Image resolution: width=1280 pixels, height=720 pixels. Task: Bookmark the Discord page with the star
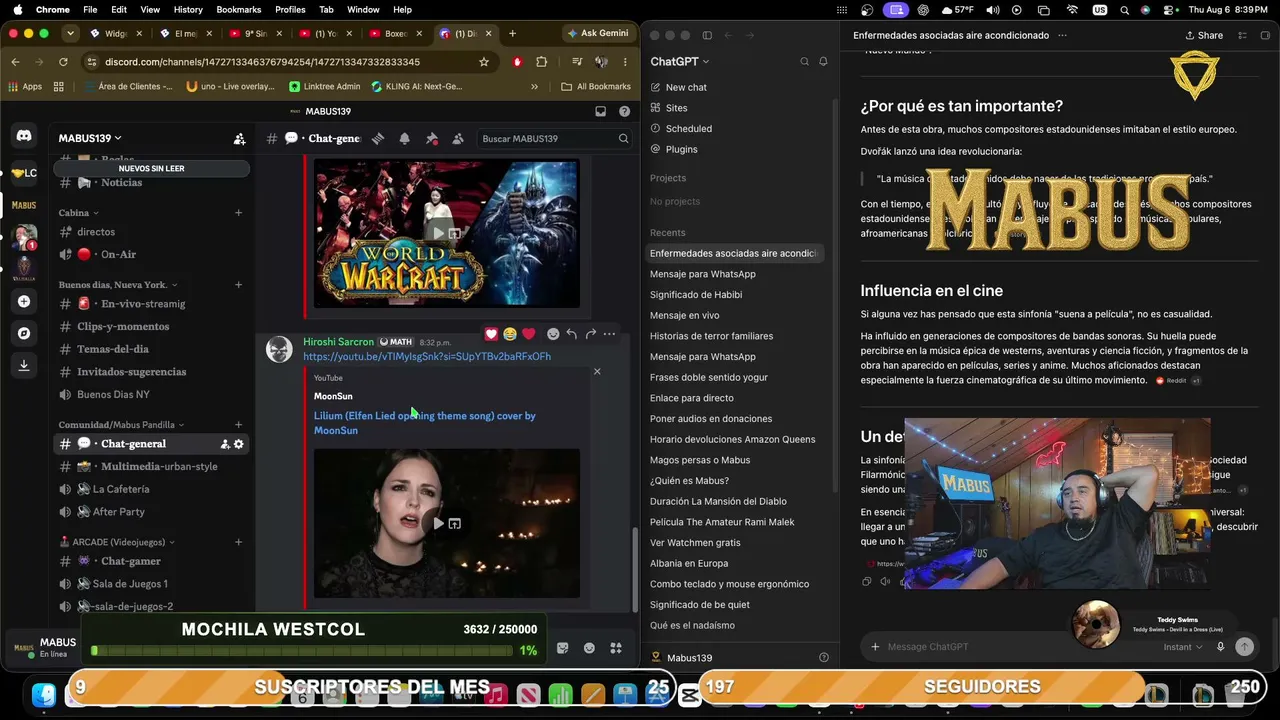pyautogui.click(x=484, y=62)
